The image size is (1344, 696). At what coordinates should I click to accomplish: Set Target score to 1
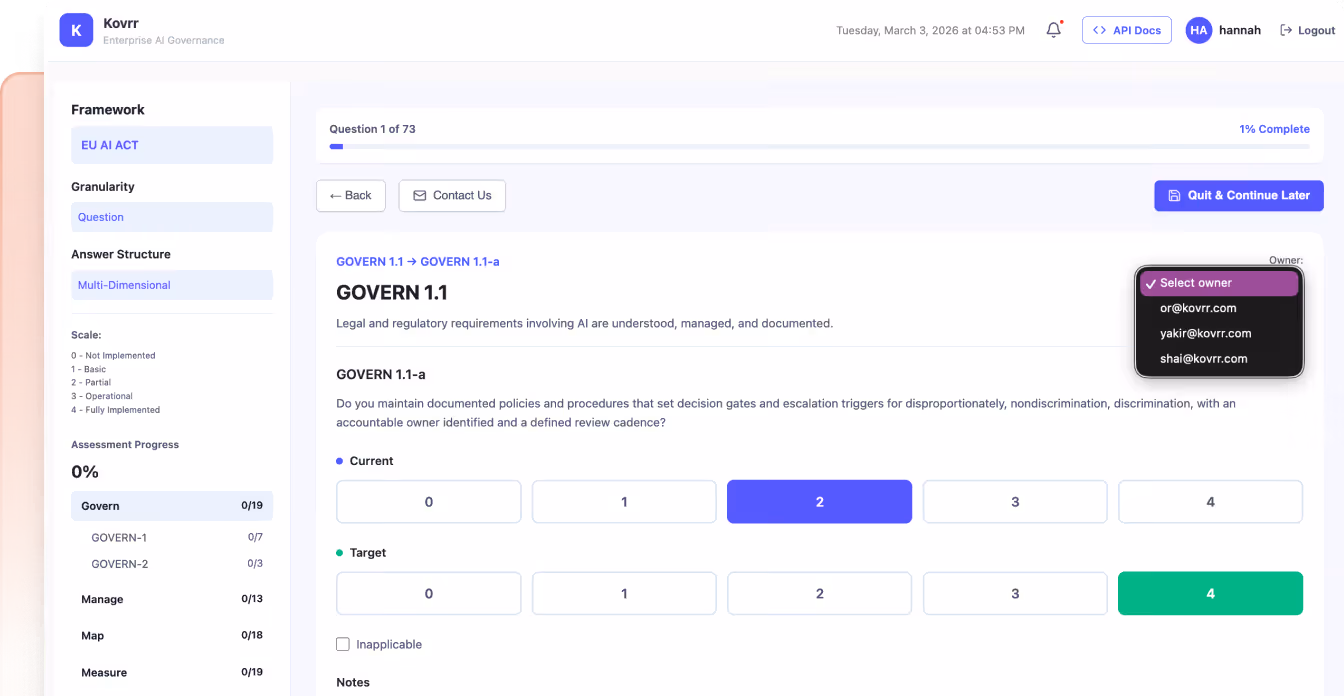[624, 593]
